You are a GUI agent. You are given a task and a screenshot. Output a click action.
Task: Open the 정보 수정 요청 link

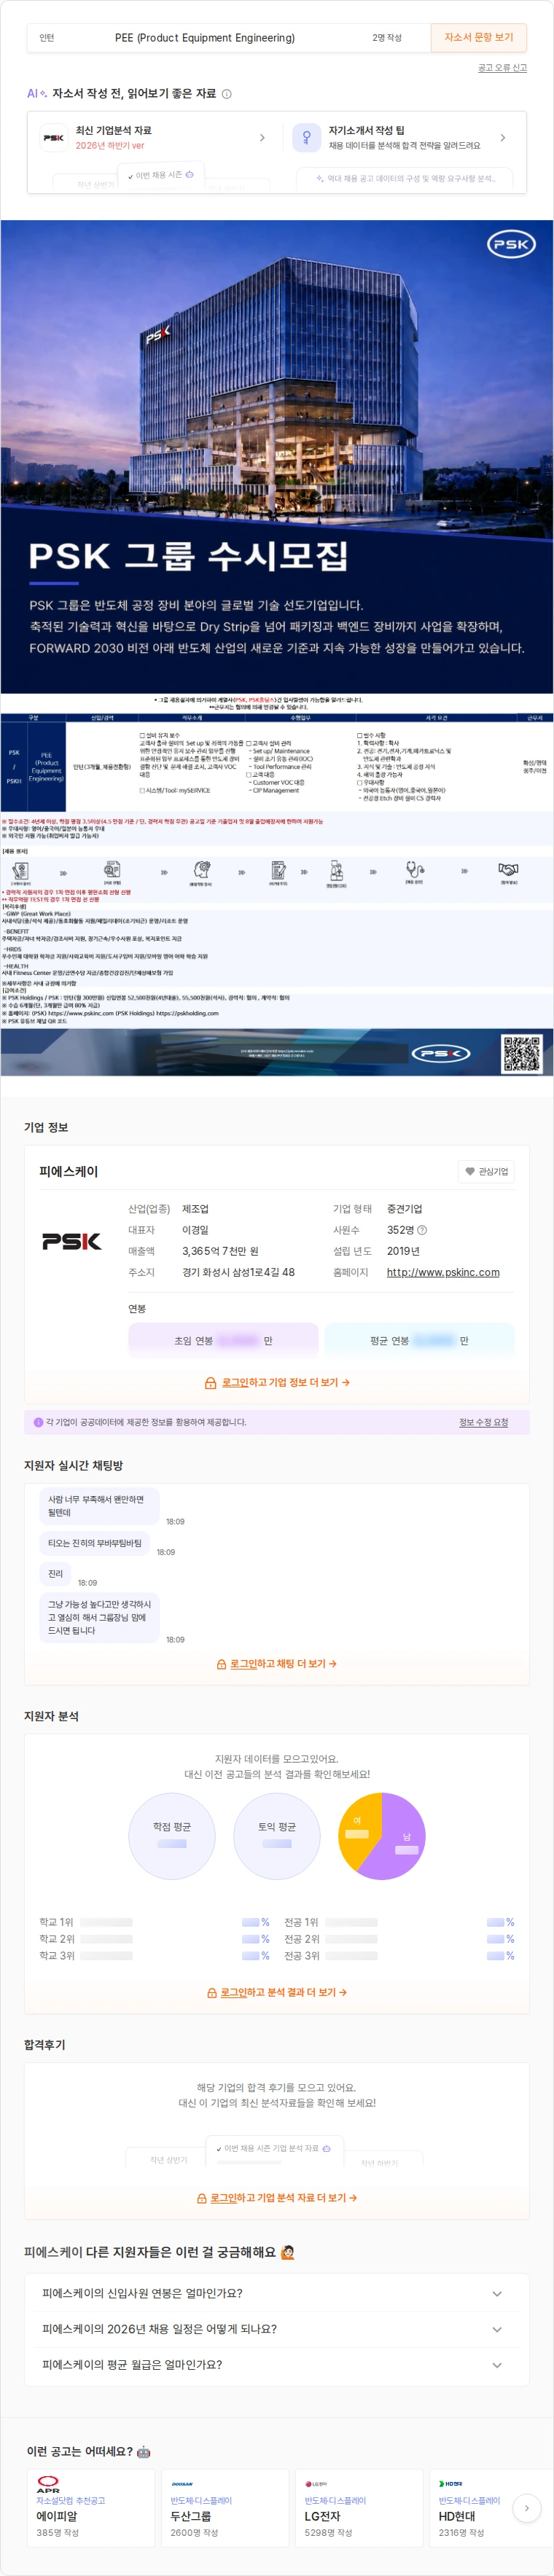483,1422
